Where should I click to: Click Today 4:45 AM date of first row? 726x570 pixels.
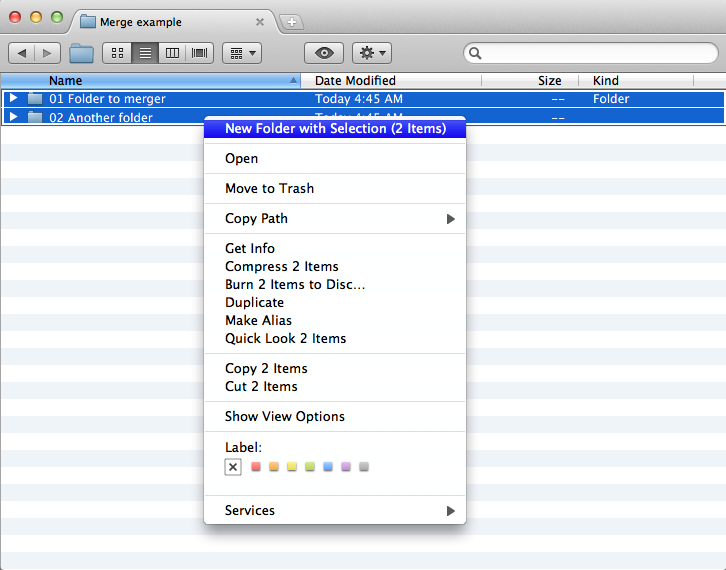pyautogui.click(x=359, y=99)
